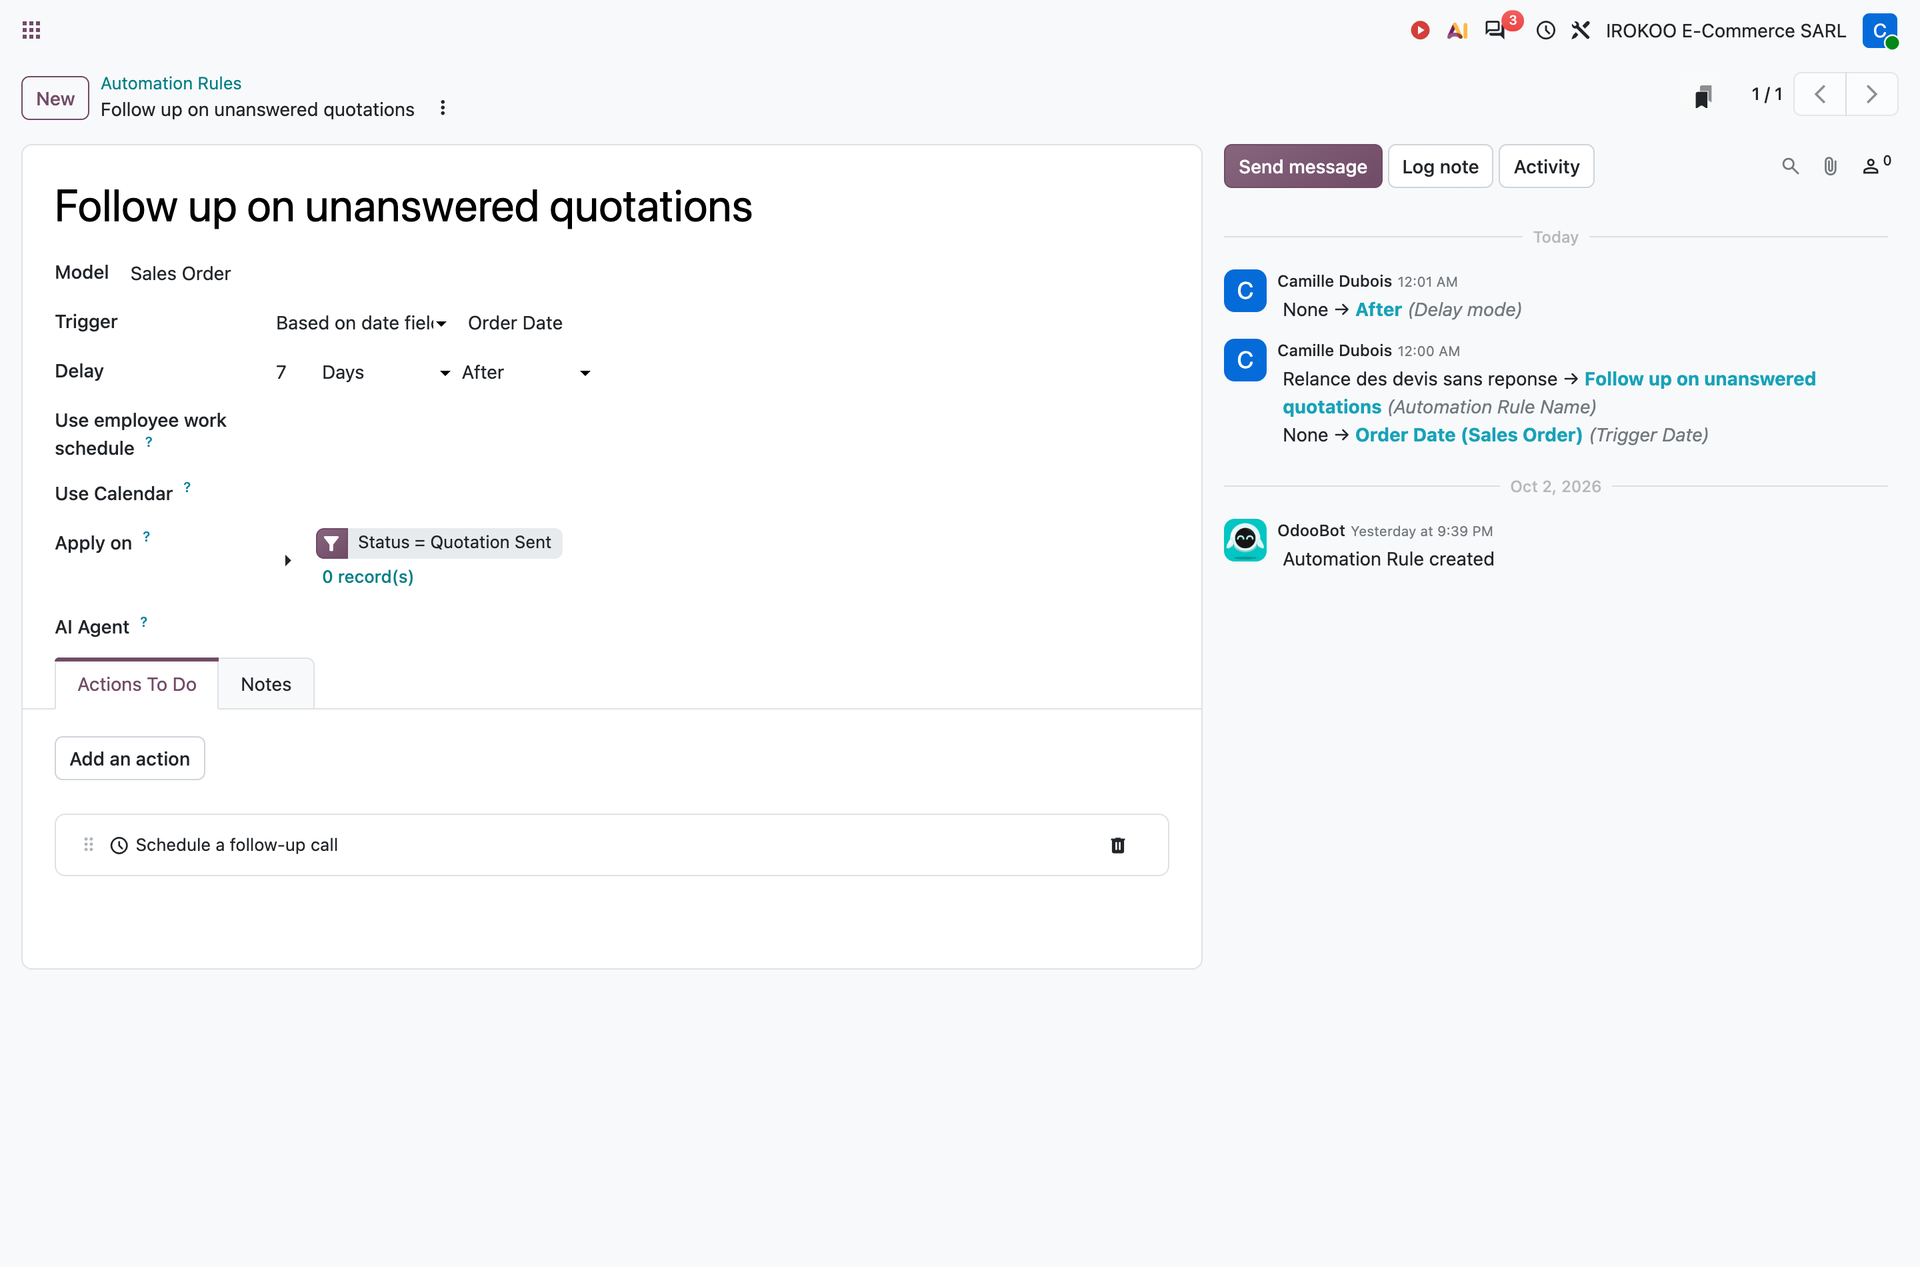Click the OdooBot avatar in the chatter
The width and height of the screenshot is (1920, 1267).
(x=1245, y=540)
